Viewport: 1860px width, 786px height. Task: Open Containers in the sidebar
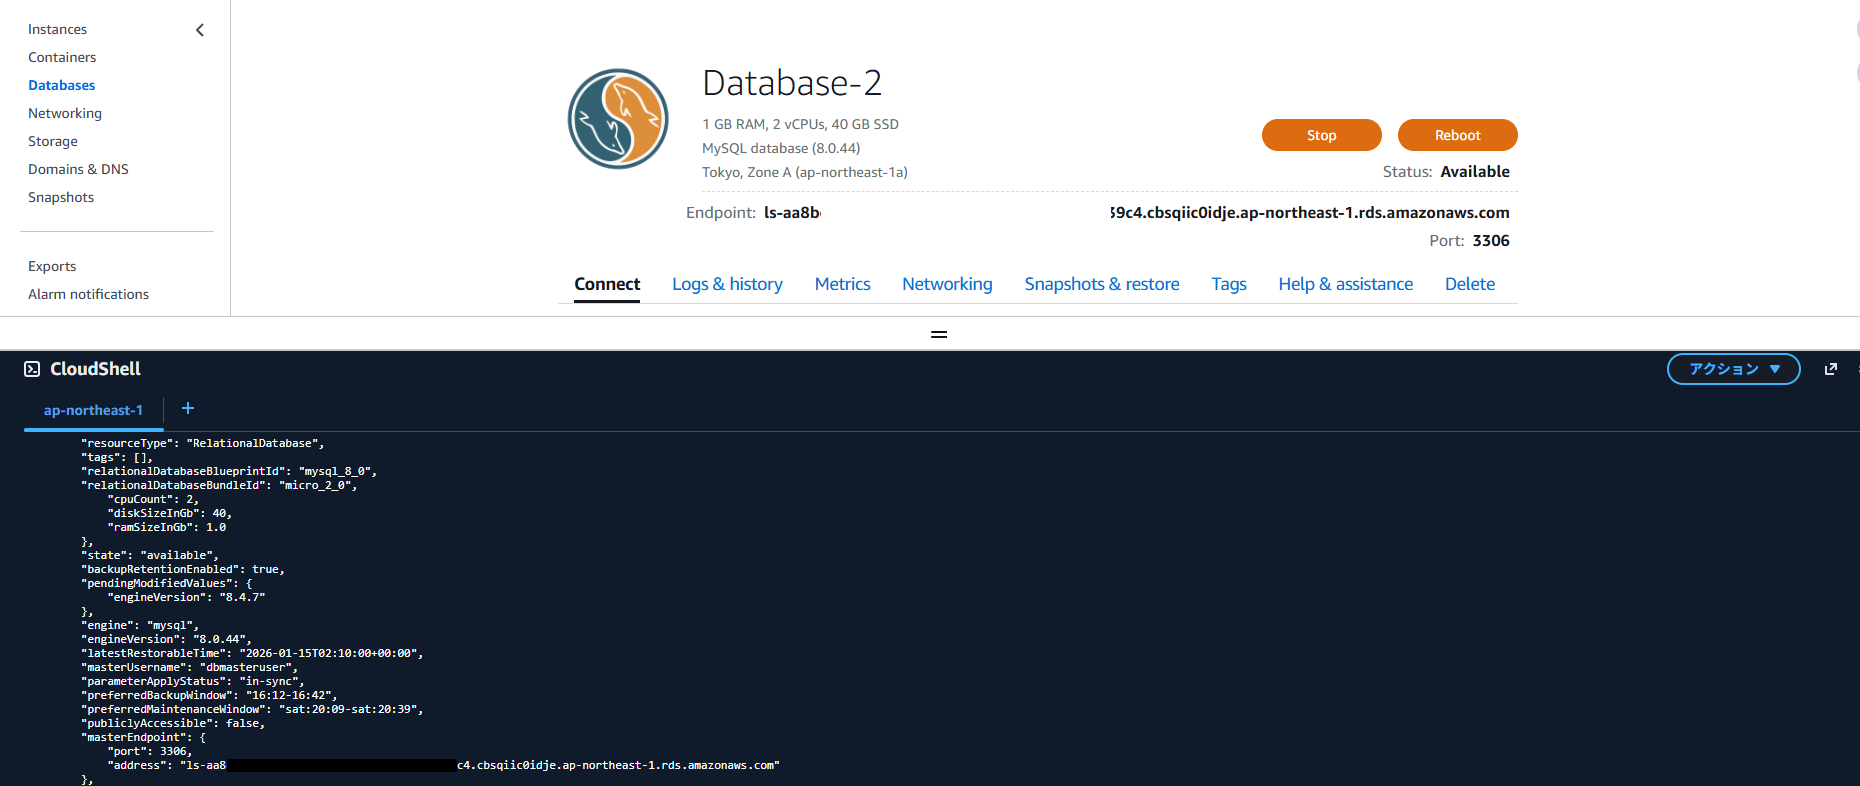pyautogui.click(x=62, y=57)
